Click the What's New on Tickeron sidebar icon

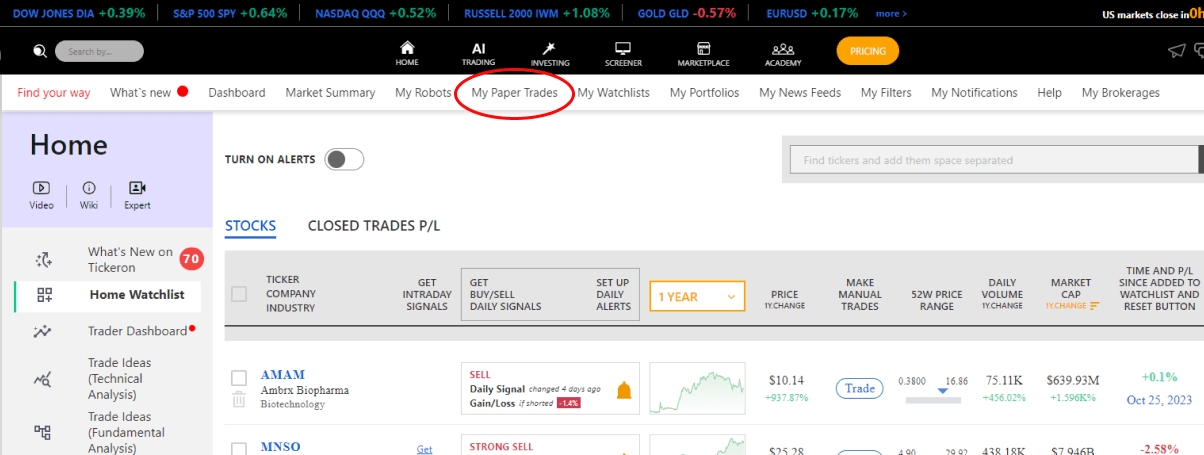coord(43,260)
